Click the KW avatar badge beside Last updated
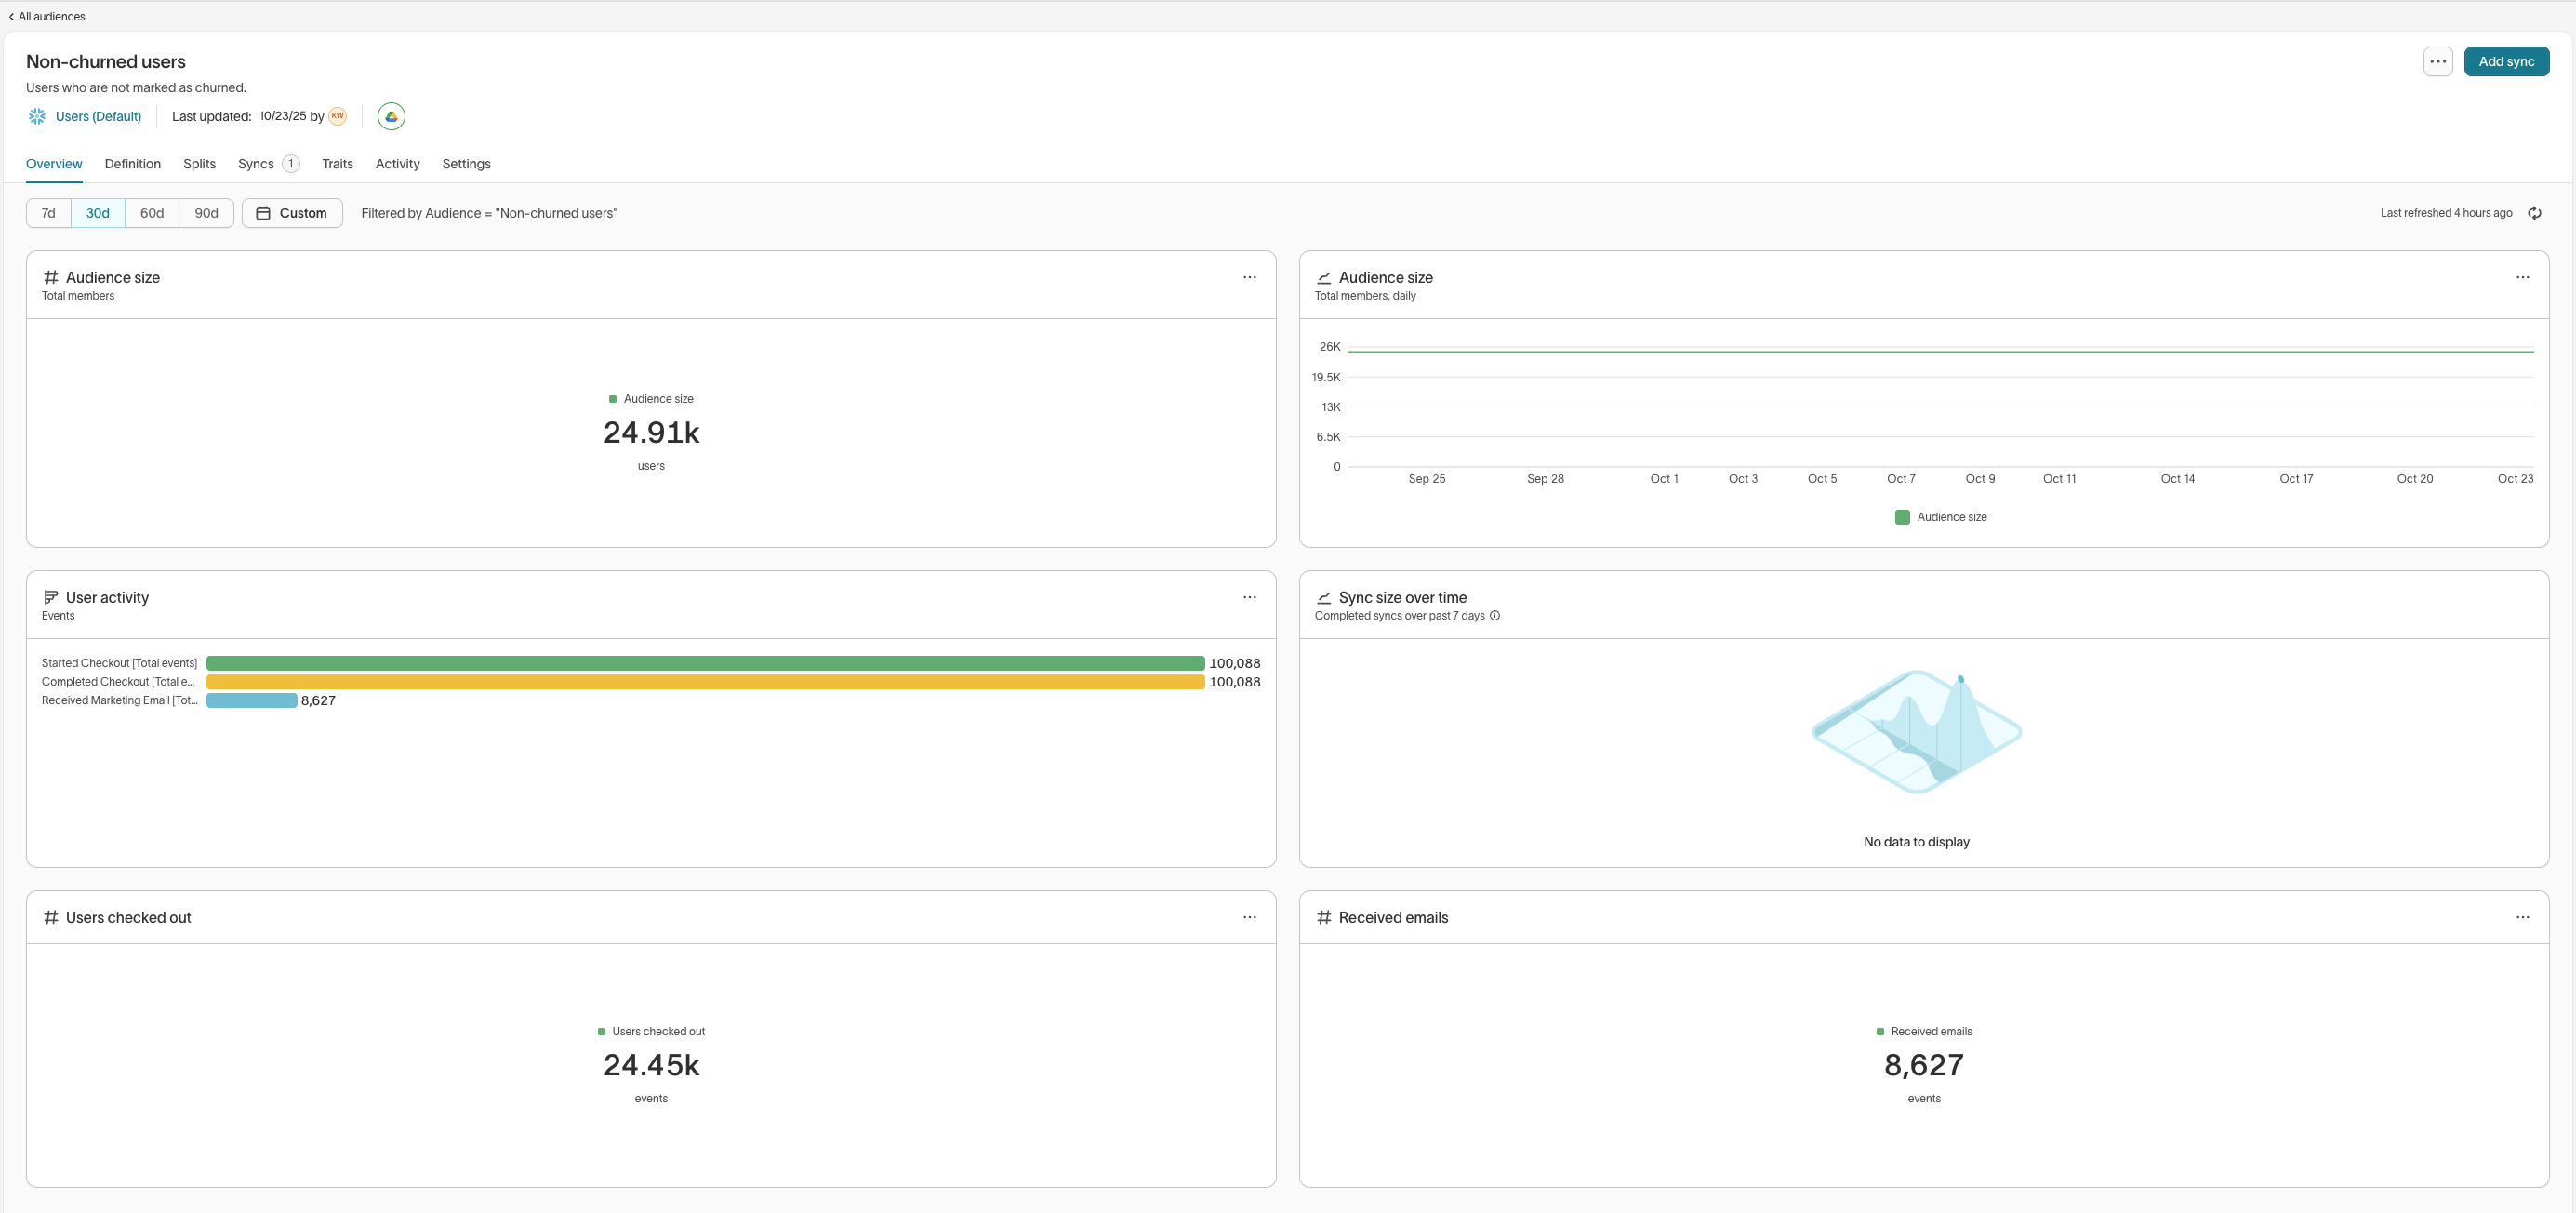The image size is (2576, 1213). [337, 116]
